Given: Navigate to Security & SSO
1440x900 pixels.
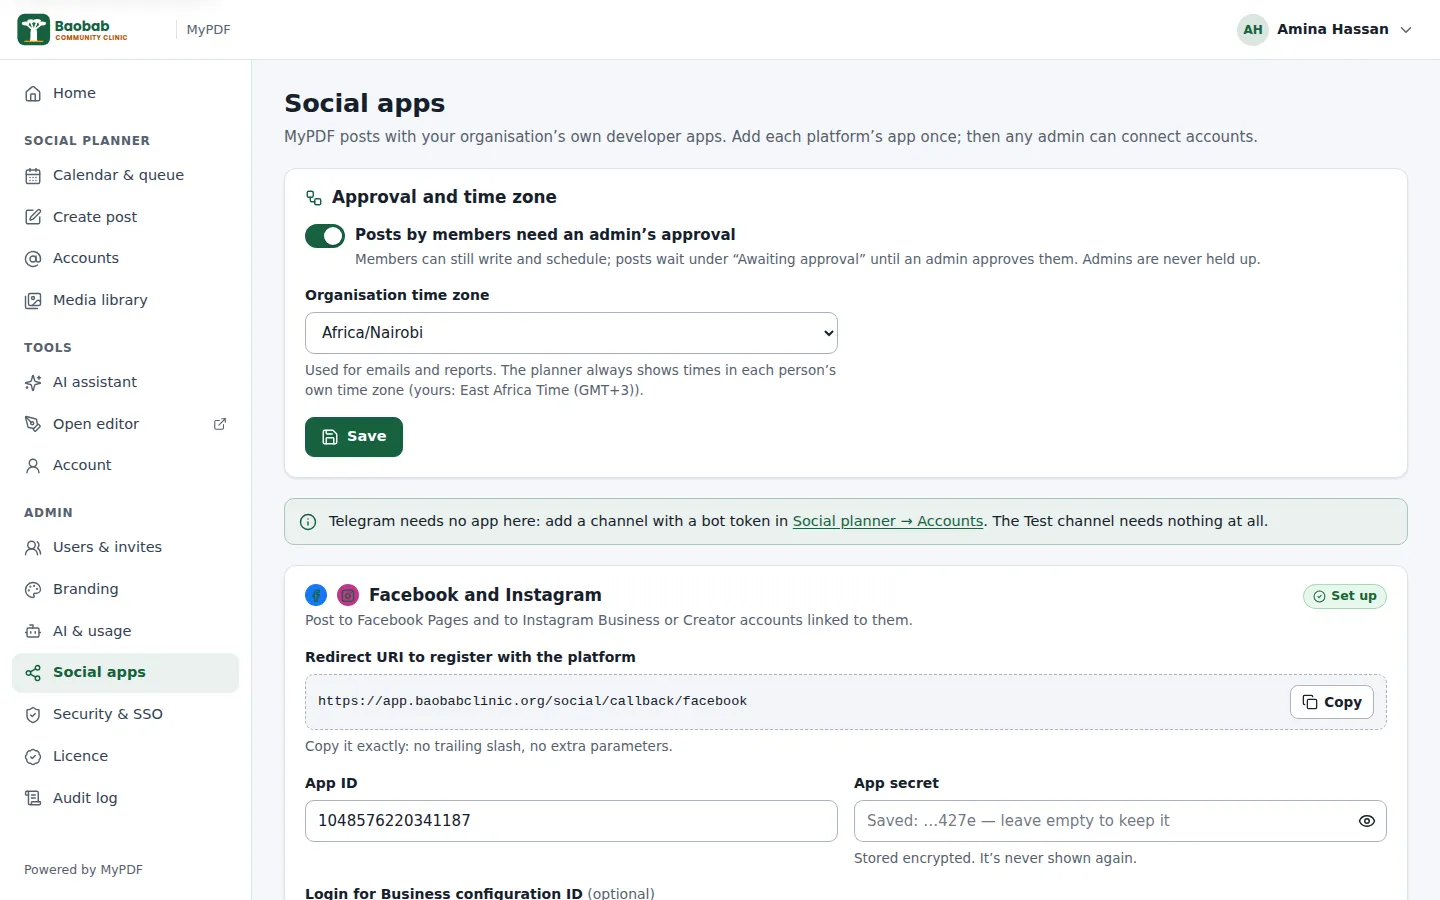Looking at the screenshot, I should (125, 714).
